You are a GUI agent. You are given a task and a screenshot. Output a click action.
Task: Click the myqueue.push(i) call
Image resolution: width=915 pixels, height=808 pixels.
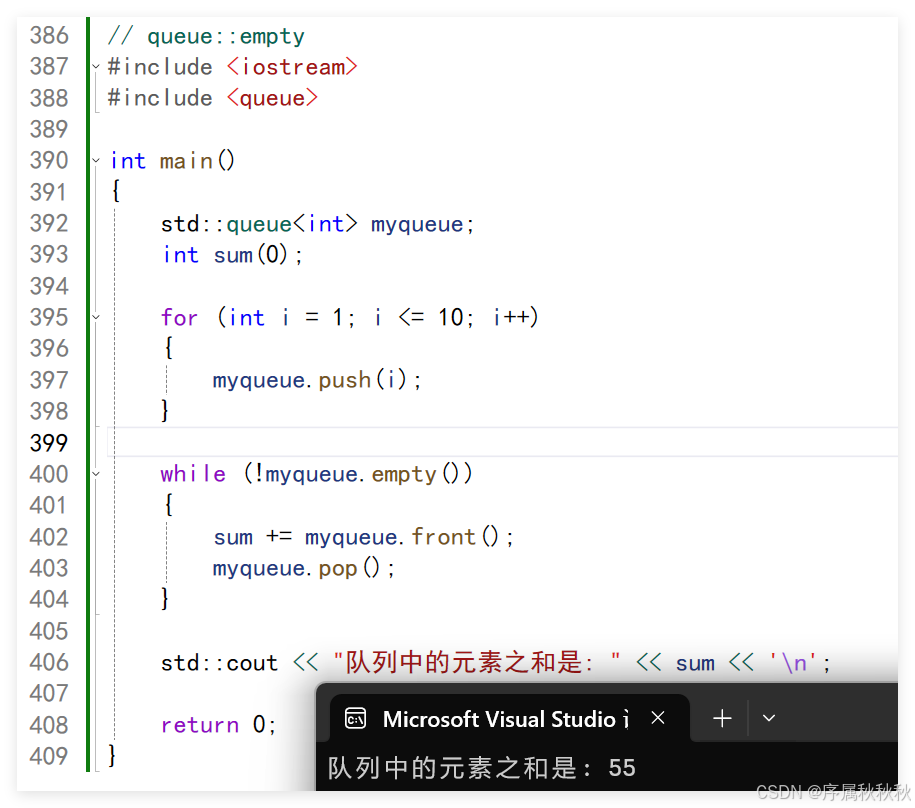click(x=316, y=380)
